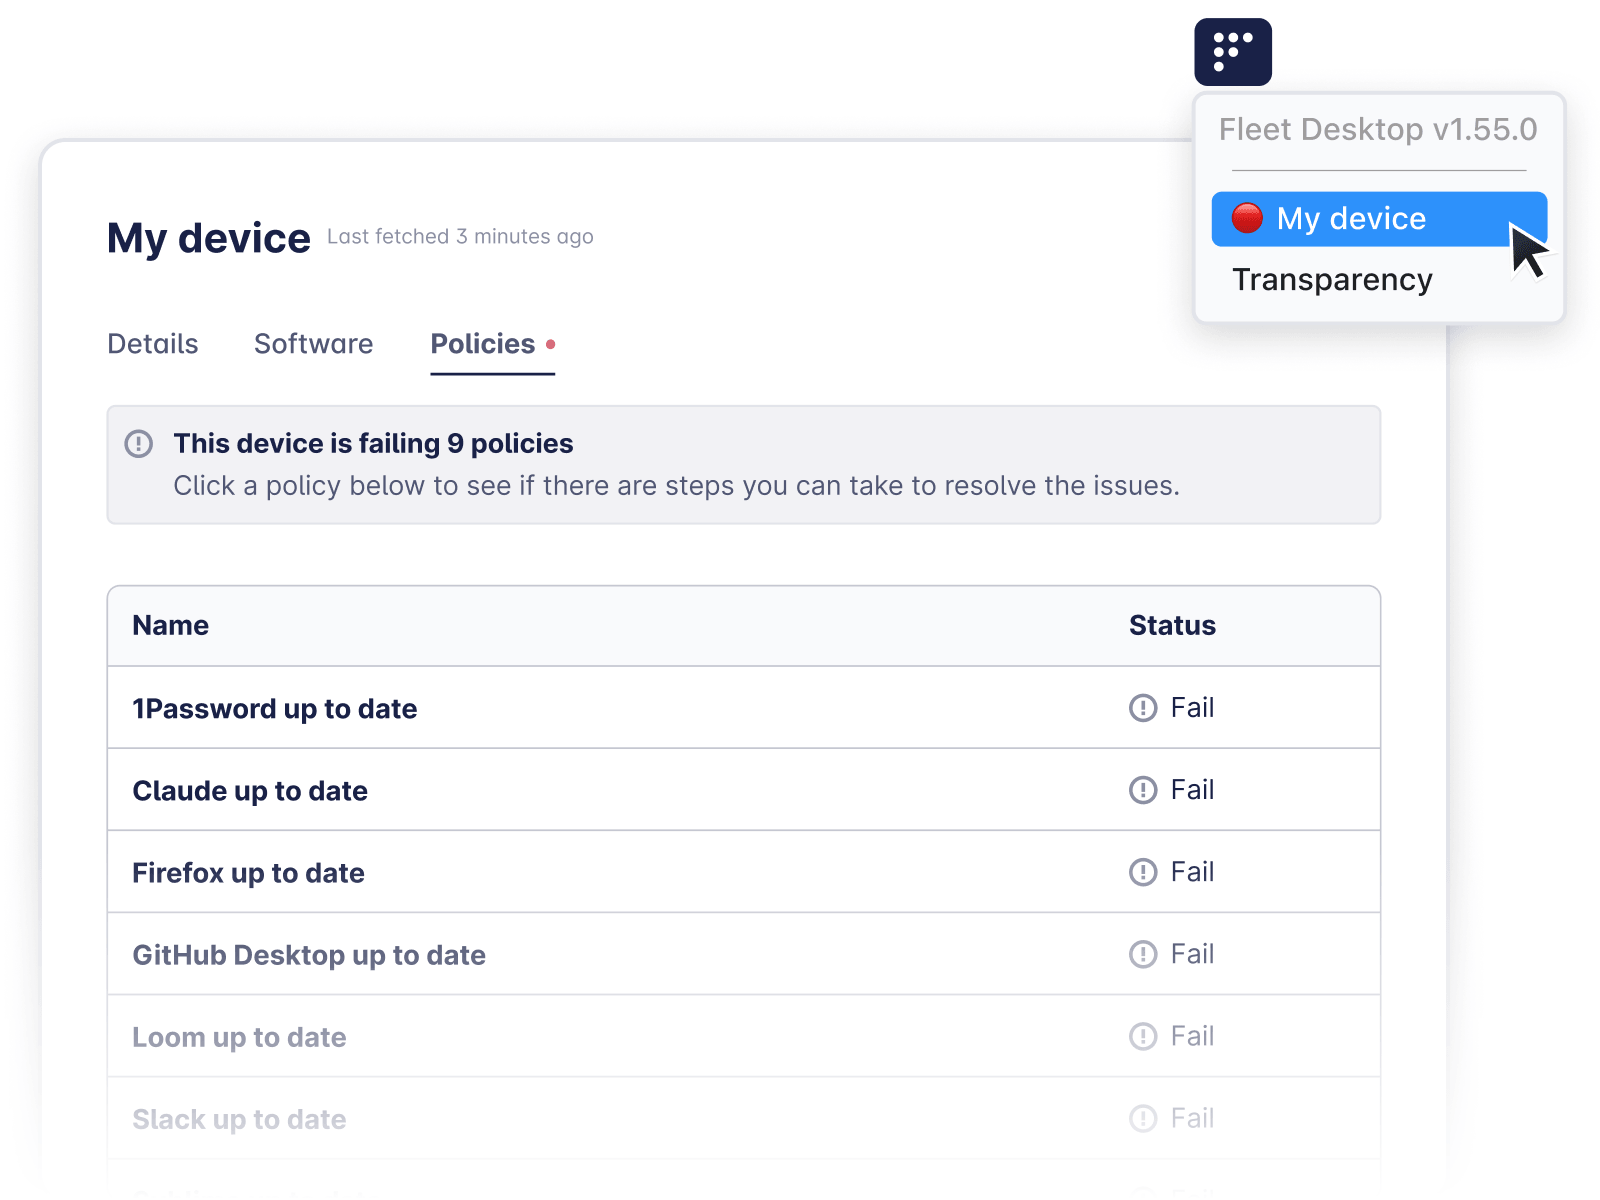Select the Policies tab

pos(492,344)
